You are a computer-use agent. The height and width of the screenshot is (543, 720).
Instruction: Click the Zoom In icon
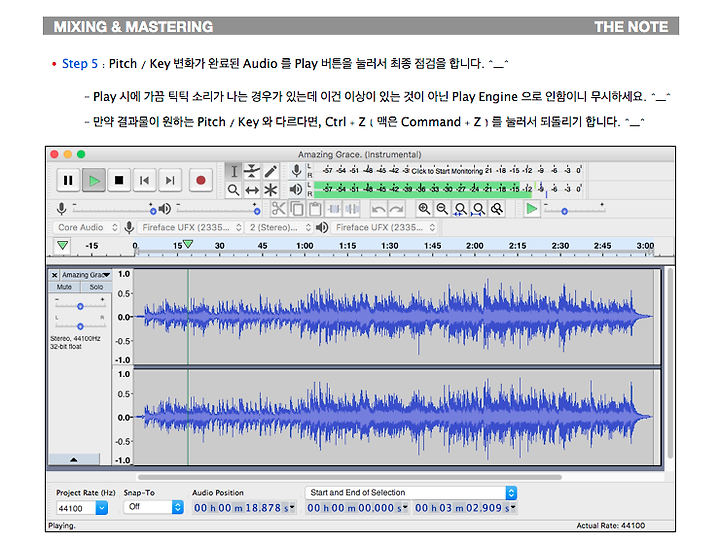click(424, 209)
